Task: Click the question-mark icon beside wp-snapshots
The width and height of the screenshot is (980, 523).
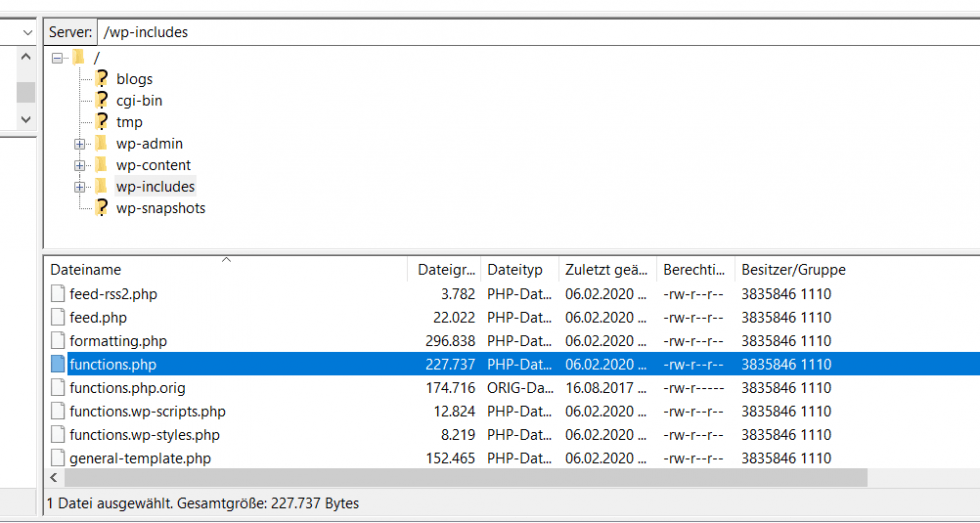Action: point(101,207)
